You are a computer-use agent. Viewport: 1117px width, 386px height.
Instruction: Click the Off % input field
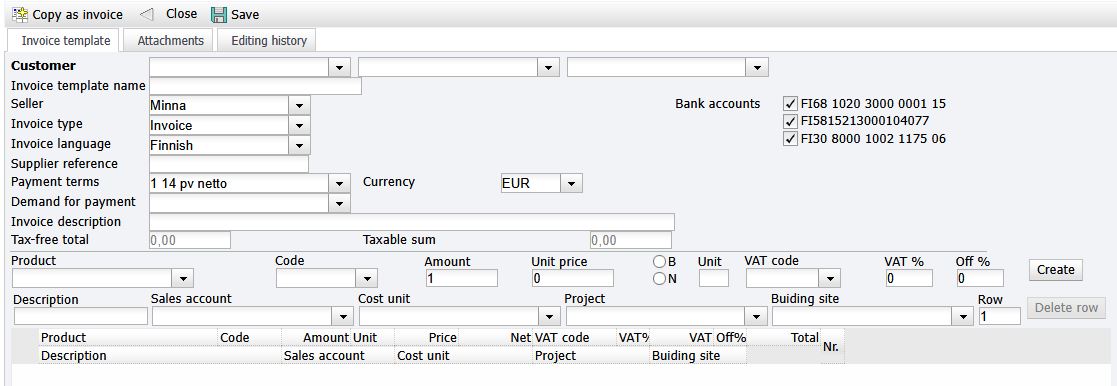tap(980, 278)
